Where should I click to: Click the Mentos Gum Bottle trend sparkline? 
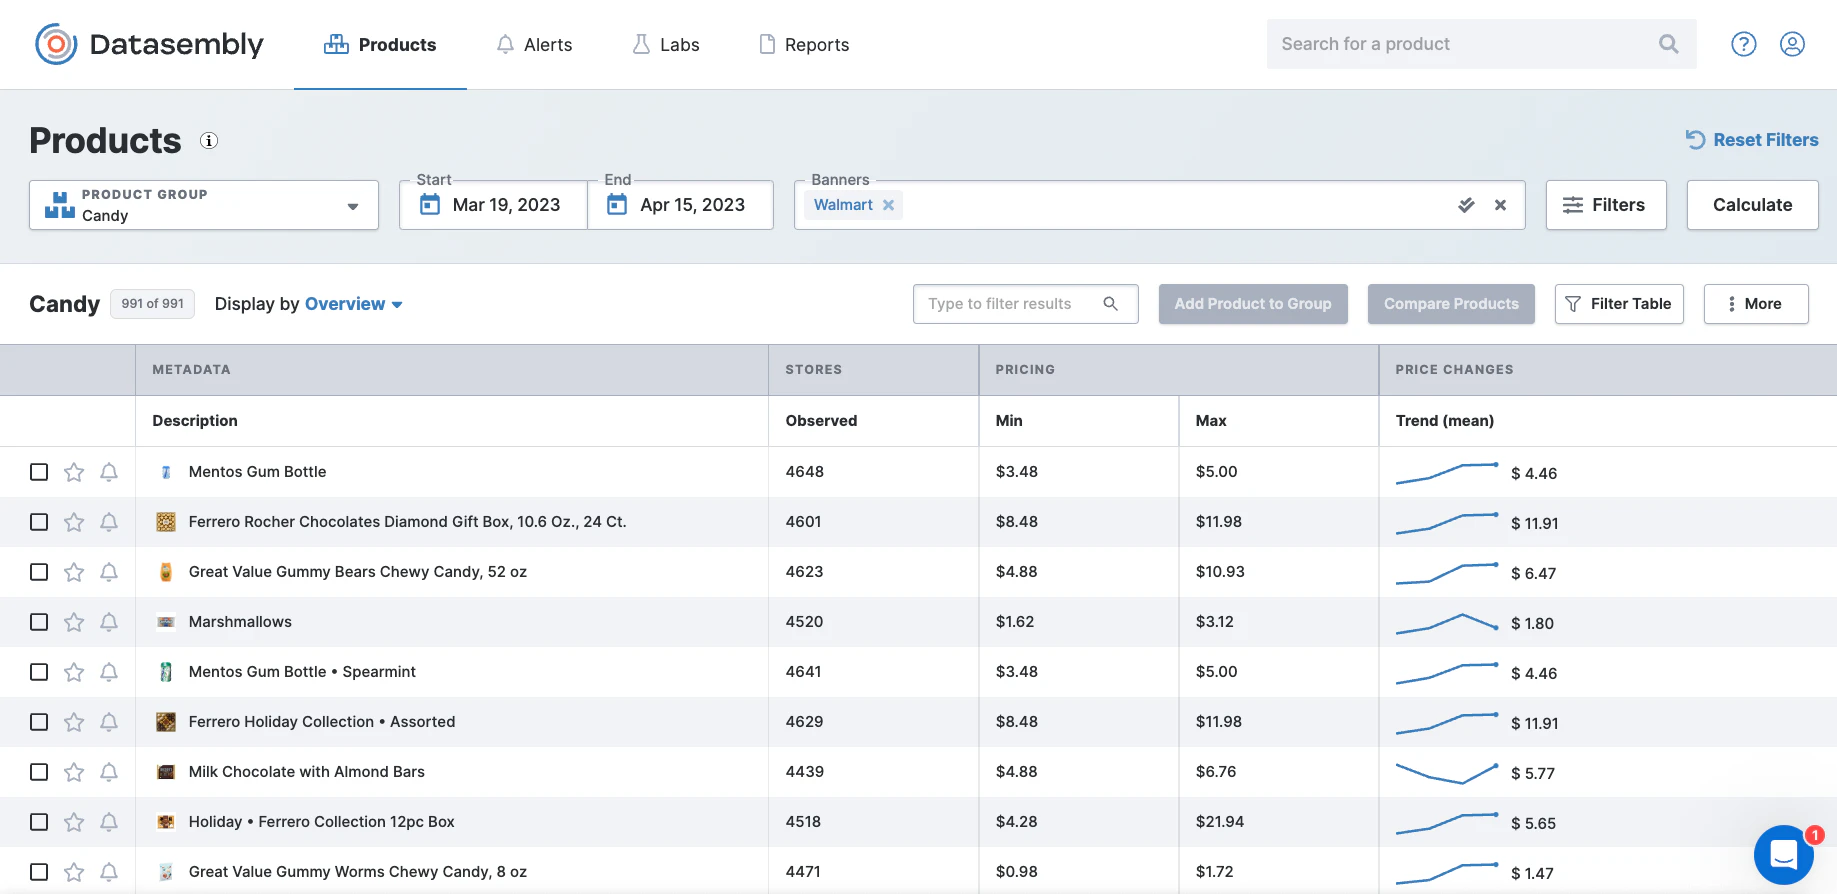point(1447,473)
